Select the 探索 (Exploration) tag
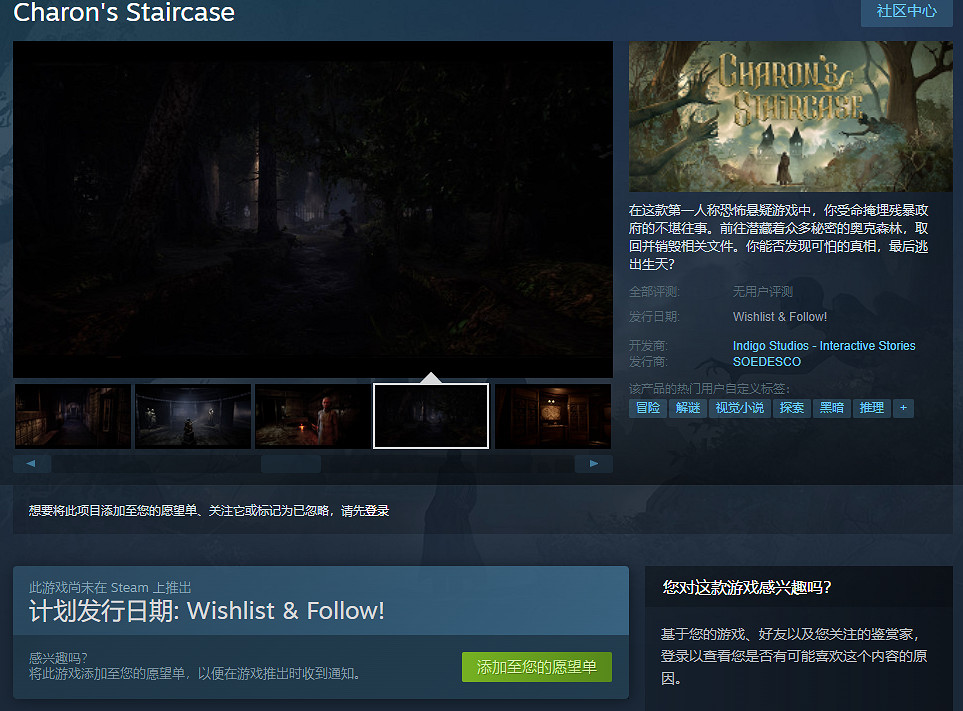Viewport: 963px width, 711px height. coord(791,408)
